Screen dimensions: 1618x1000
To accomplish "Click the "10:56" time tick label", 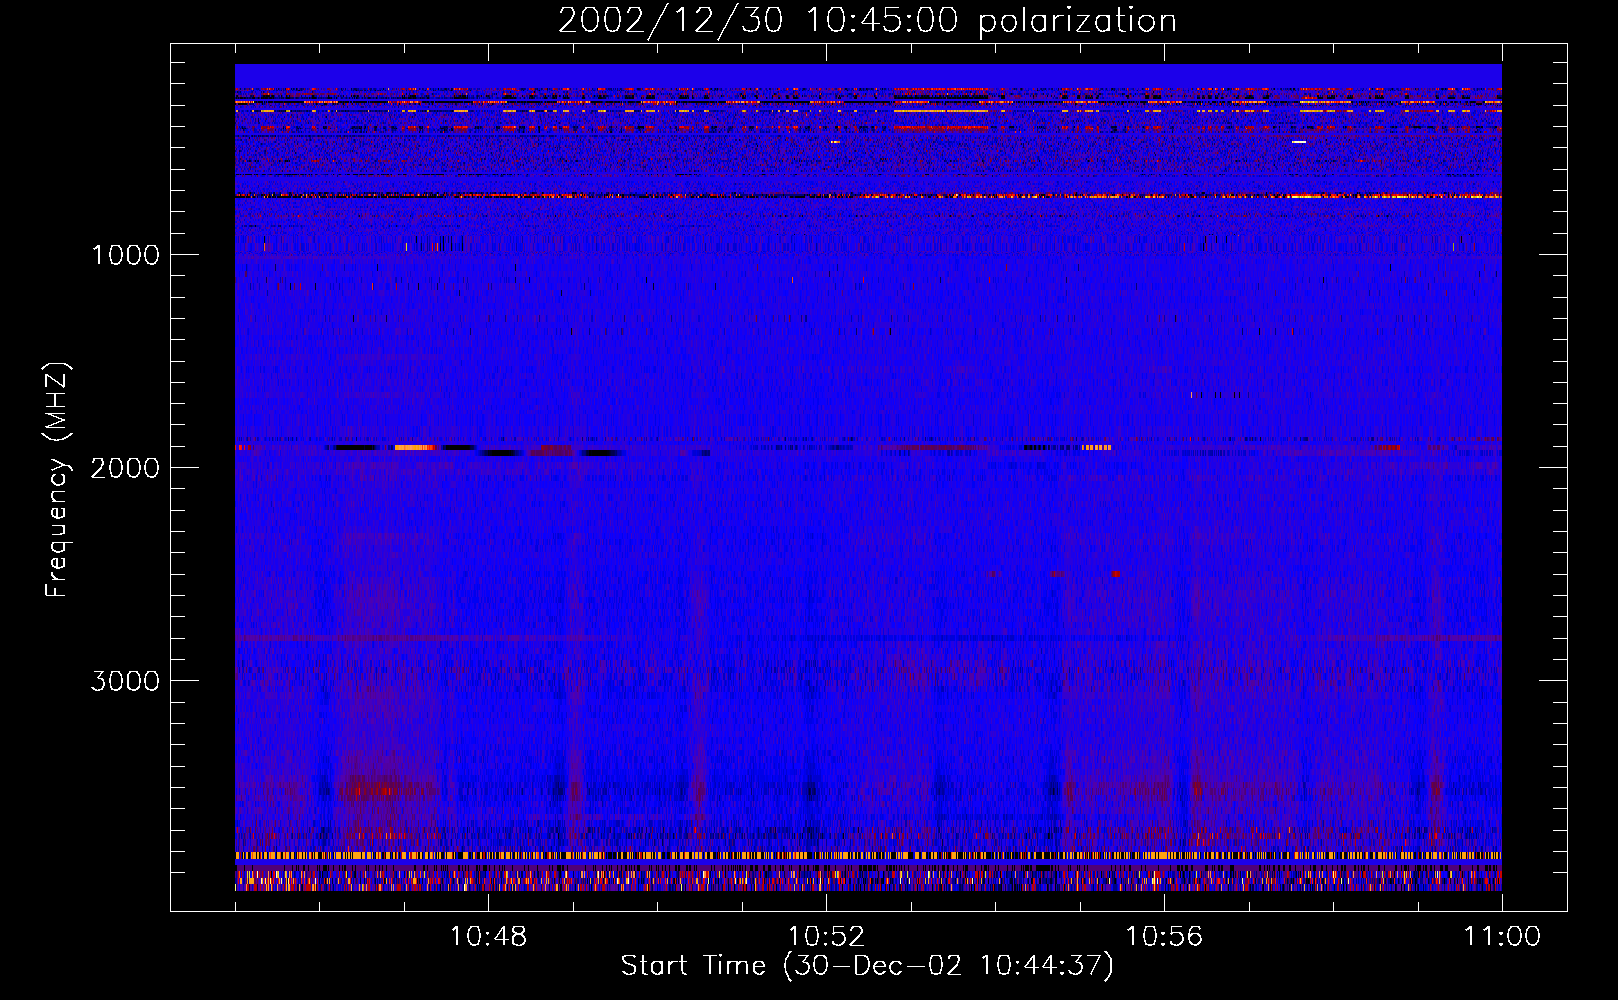I will 1164,937.
